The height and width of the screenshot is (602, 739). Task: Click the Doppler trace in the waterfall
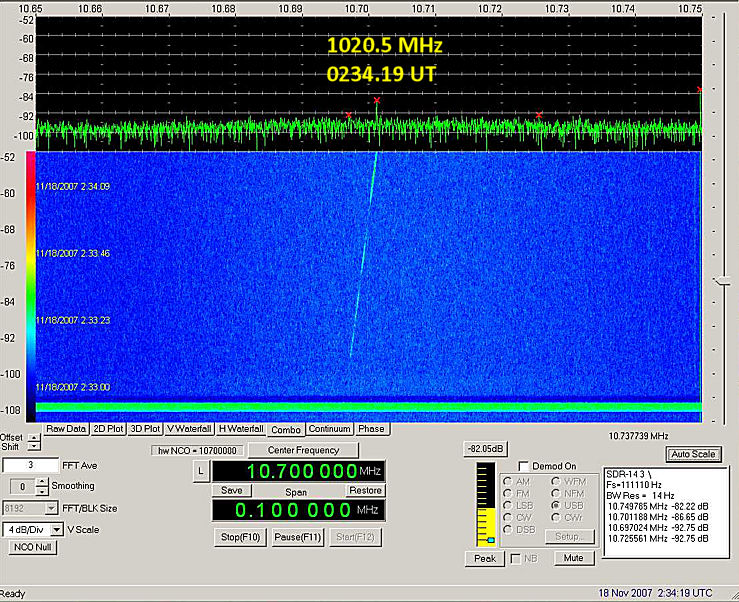[365, 255]
